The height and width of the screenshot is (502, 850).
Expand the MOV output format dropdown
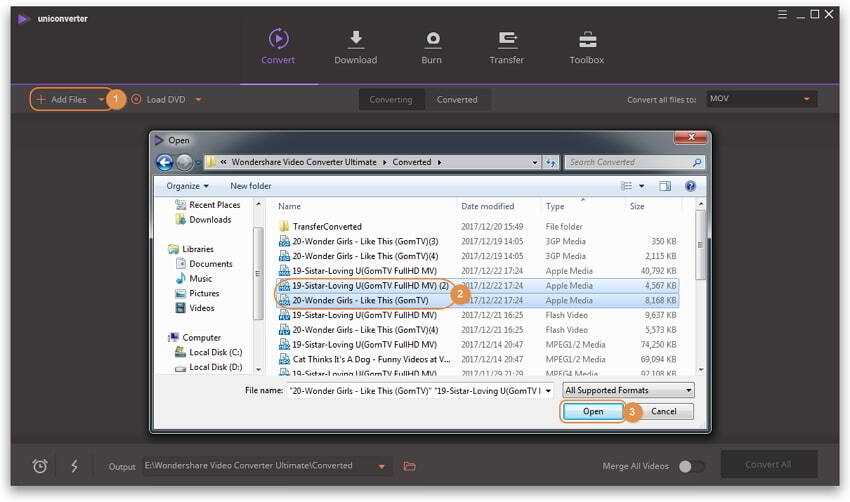click(x=762, y=99)
